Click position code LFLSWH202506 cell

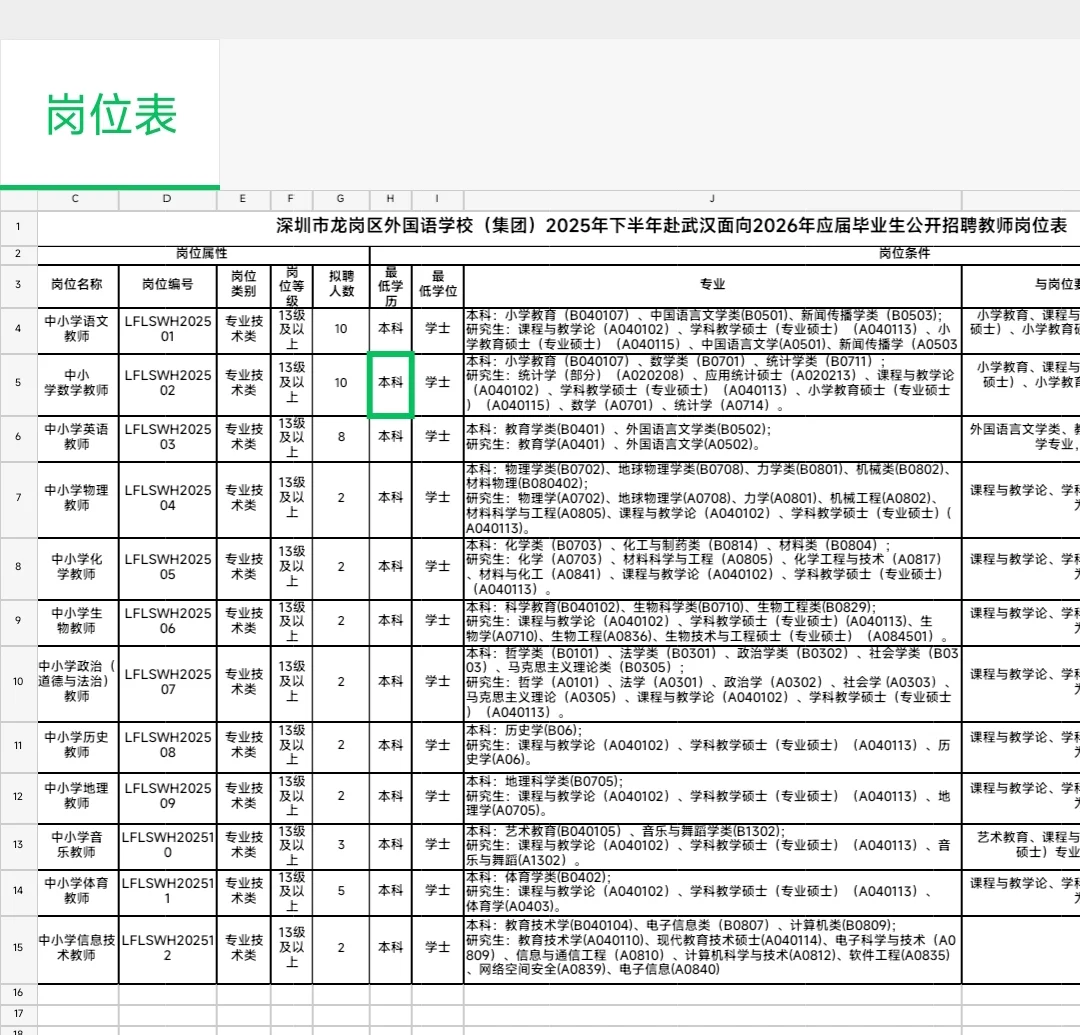point(167,622)
